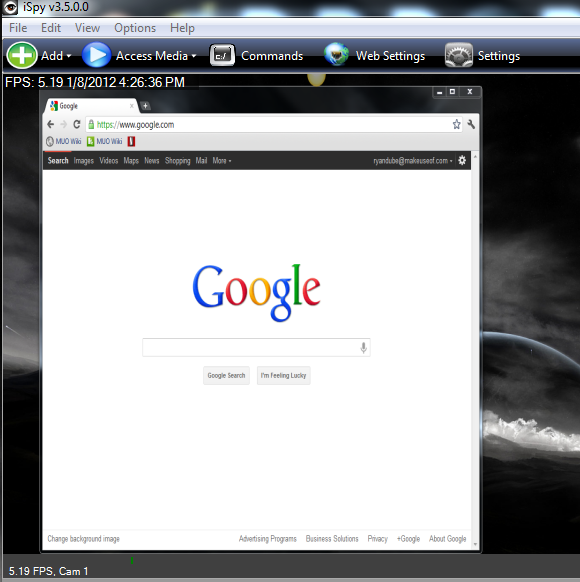
Task: Open the View menu
Action: pyautogui.click(x=87, y=28)
